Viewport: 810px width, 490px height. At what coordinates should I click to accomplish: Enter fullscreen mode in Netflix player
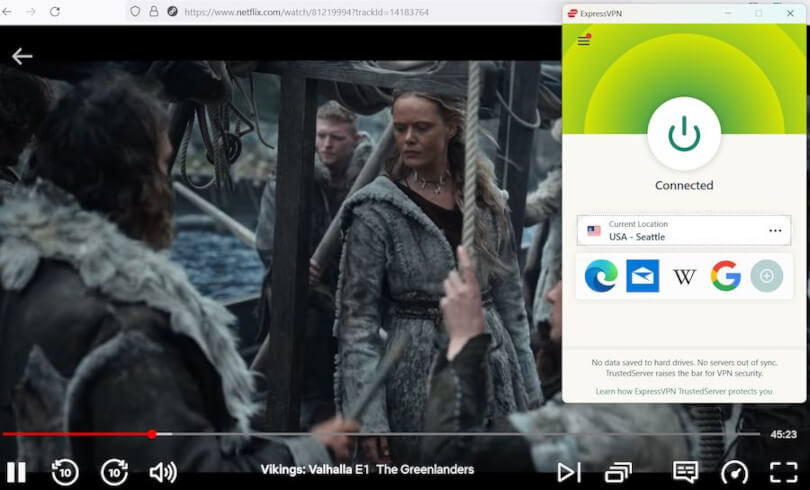point(784,472)
